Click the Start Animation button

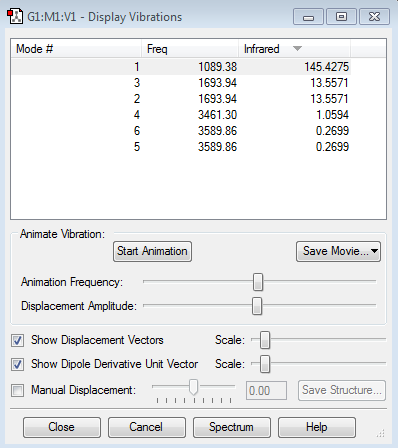pyautogui.click(x=152, y=251)
